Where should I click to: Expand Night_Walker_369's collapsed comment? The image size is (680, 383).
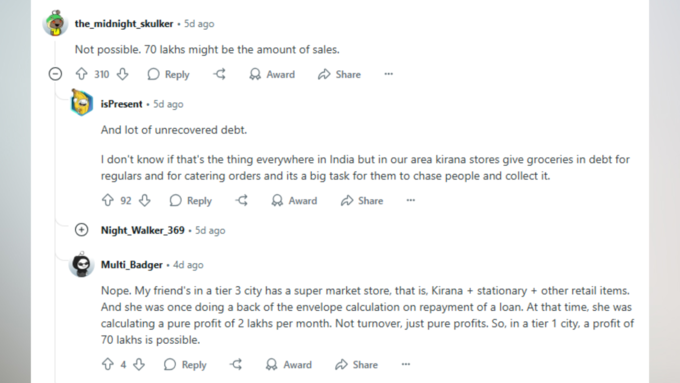(x=82, y=230)
